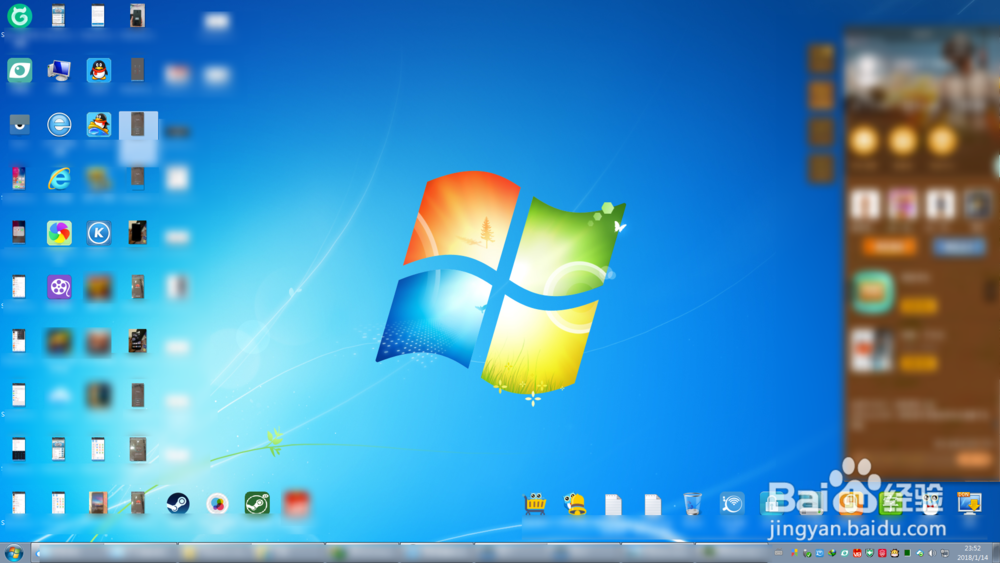Open the gold bell icon
Viewport: 1000px width, 563px height.
point(575,504)
